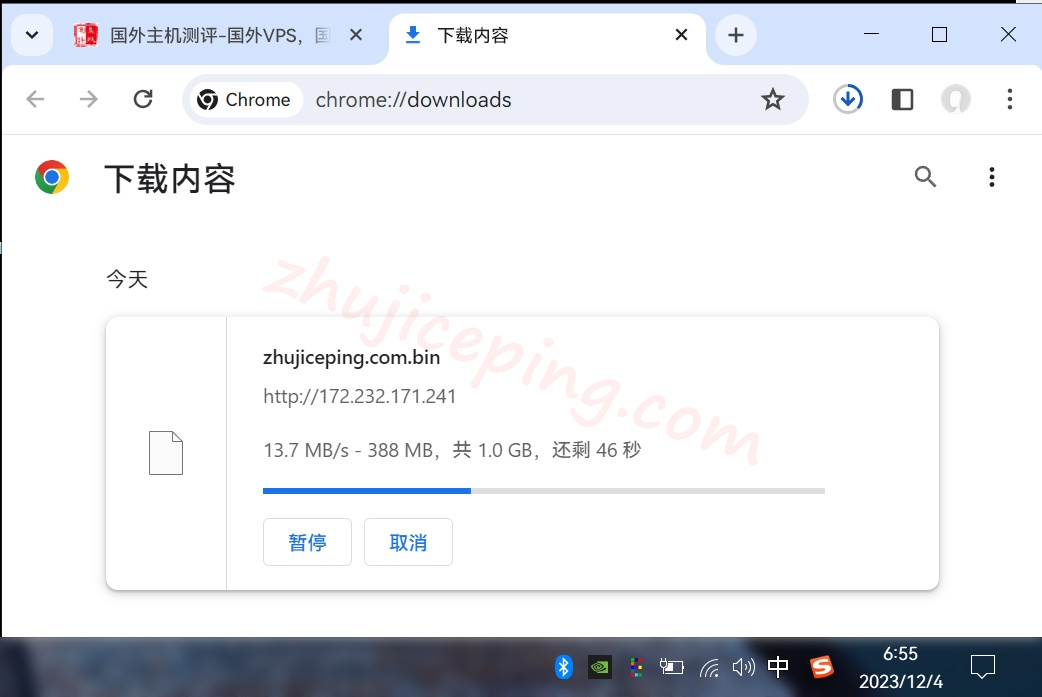Image resolution: width=1042 pixels, height=697 pixels.
Task: Open the NVIDIA tray icon
Action: pos(599,666)
